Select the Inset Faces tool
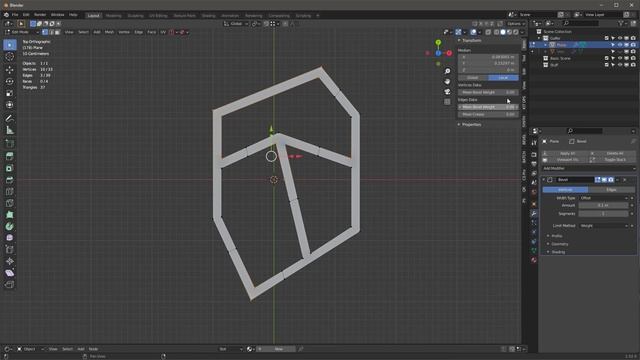The image size is (640, 360). pyautogui.click(x=10, y=168)
